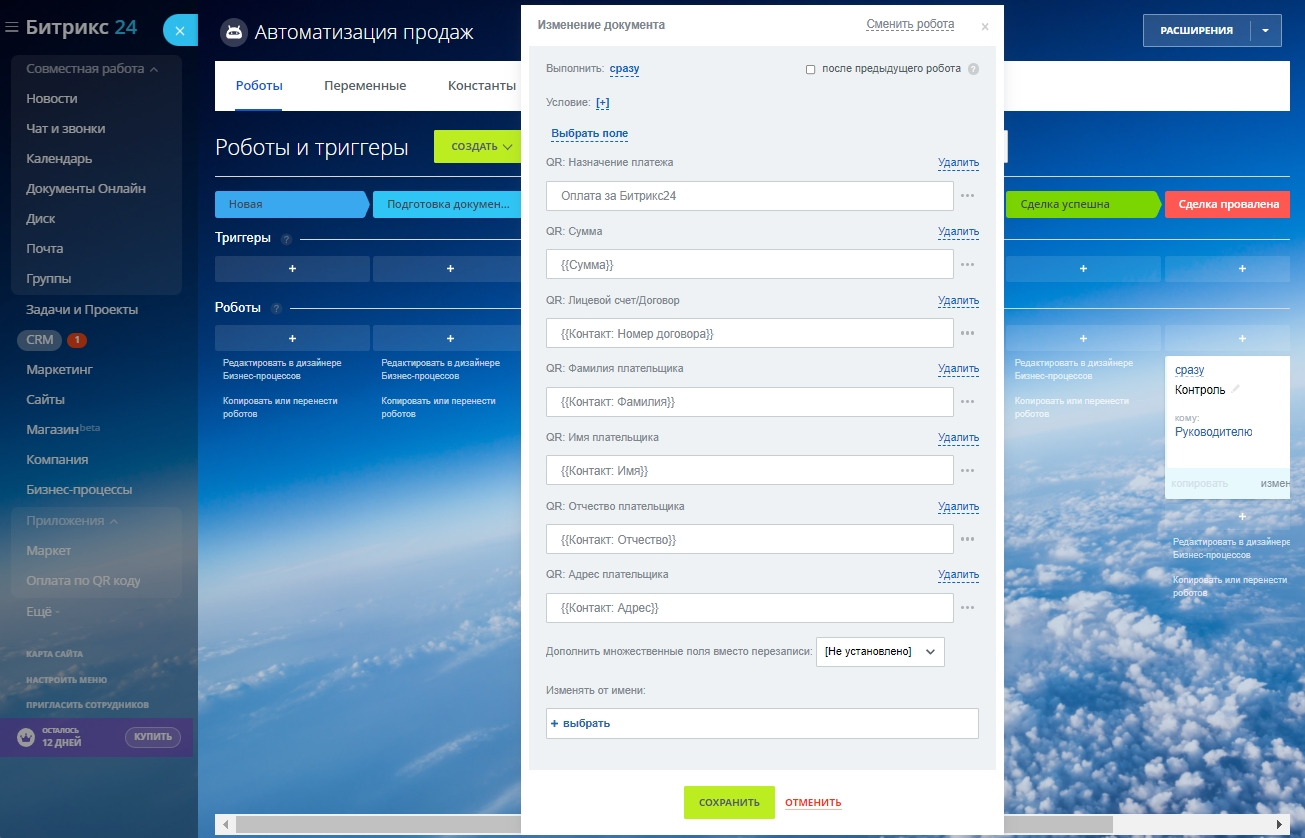Go to Задачи и Проекты
Image resolution: width=1305 pixels, height=838 pixels.
pyautogui.click(x=82, y=310)
